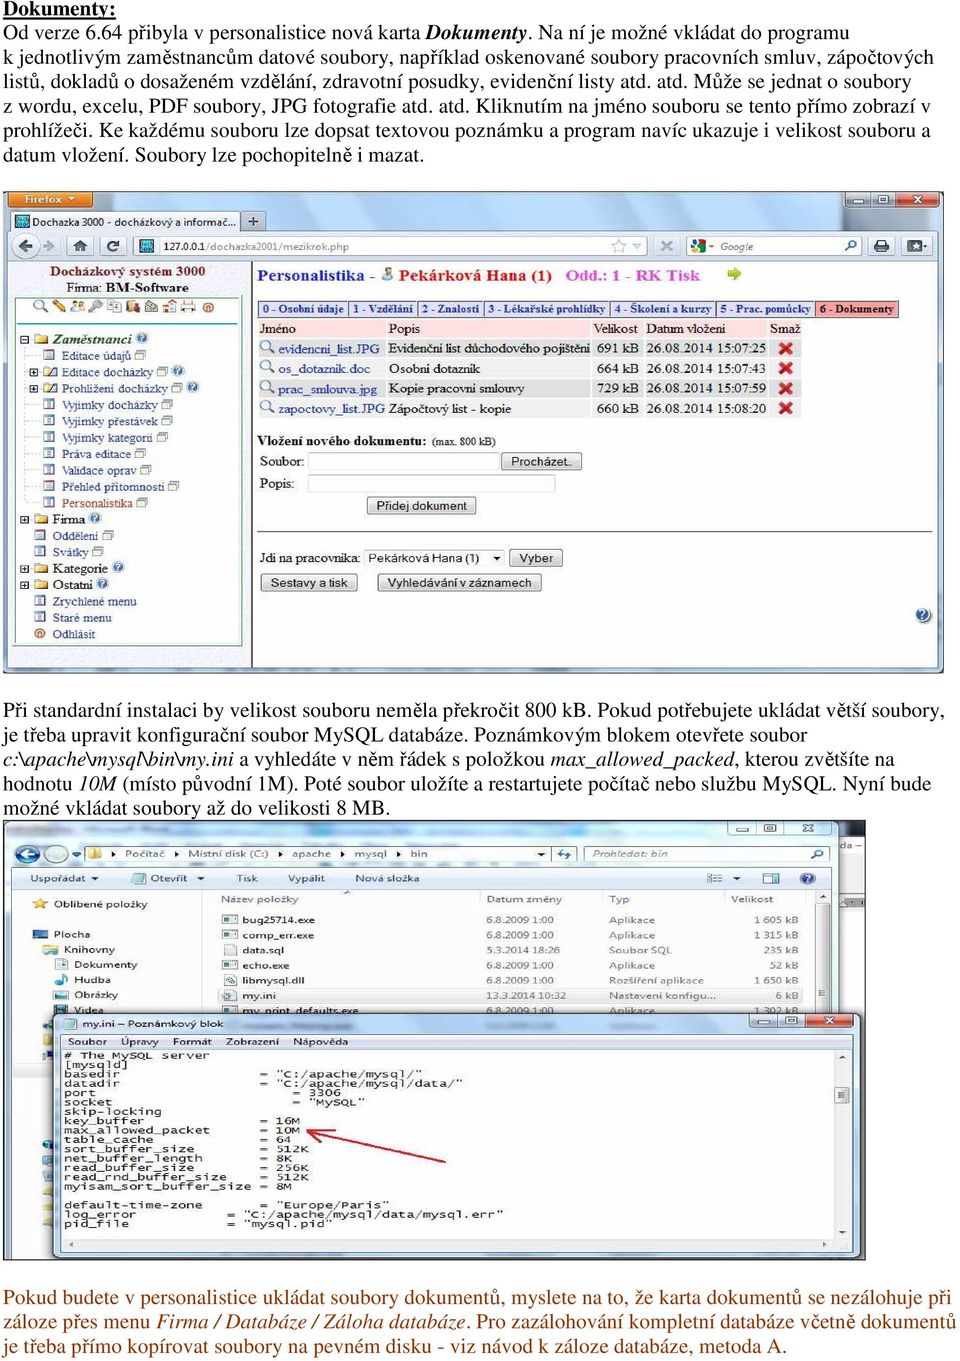Expand Prohlížení docházky tree node
This screenshot has width=960, height=1361.
33,388
